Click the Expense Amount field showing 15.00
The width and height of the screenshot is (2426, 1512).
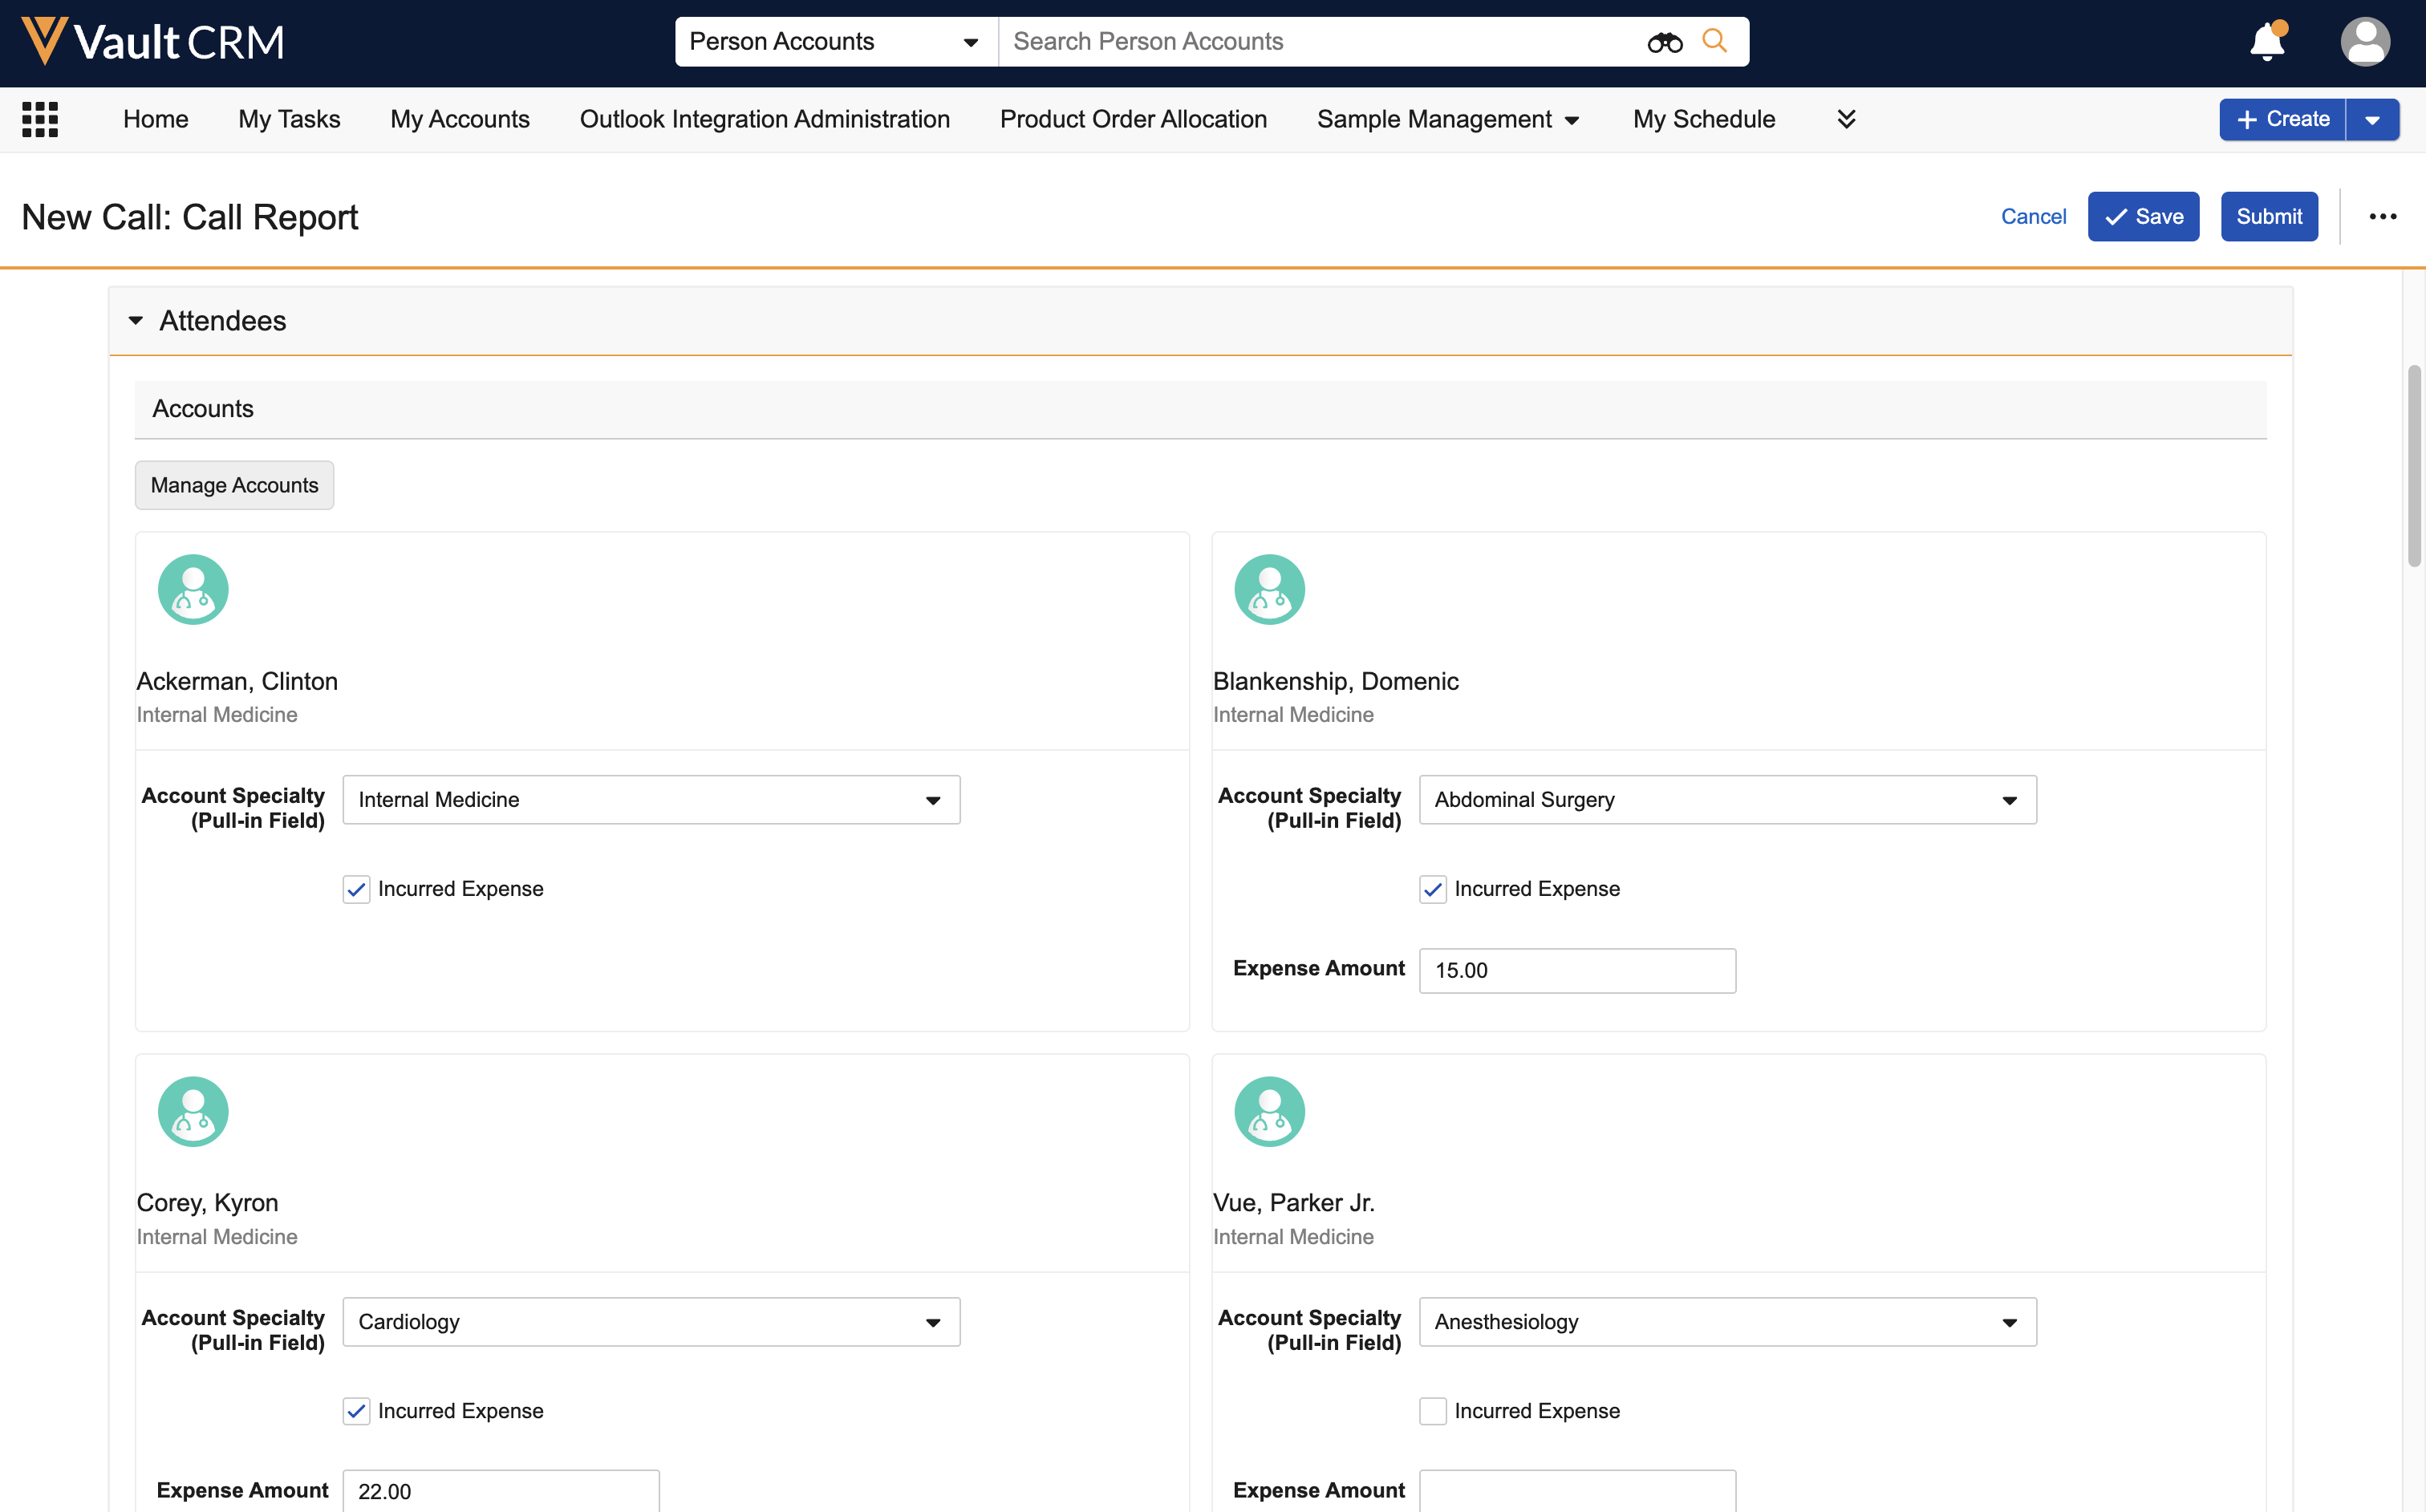pyautogui.click(x=1576, y=970)
